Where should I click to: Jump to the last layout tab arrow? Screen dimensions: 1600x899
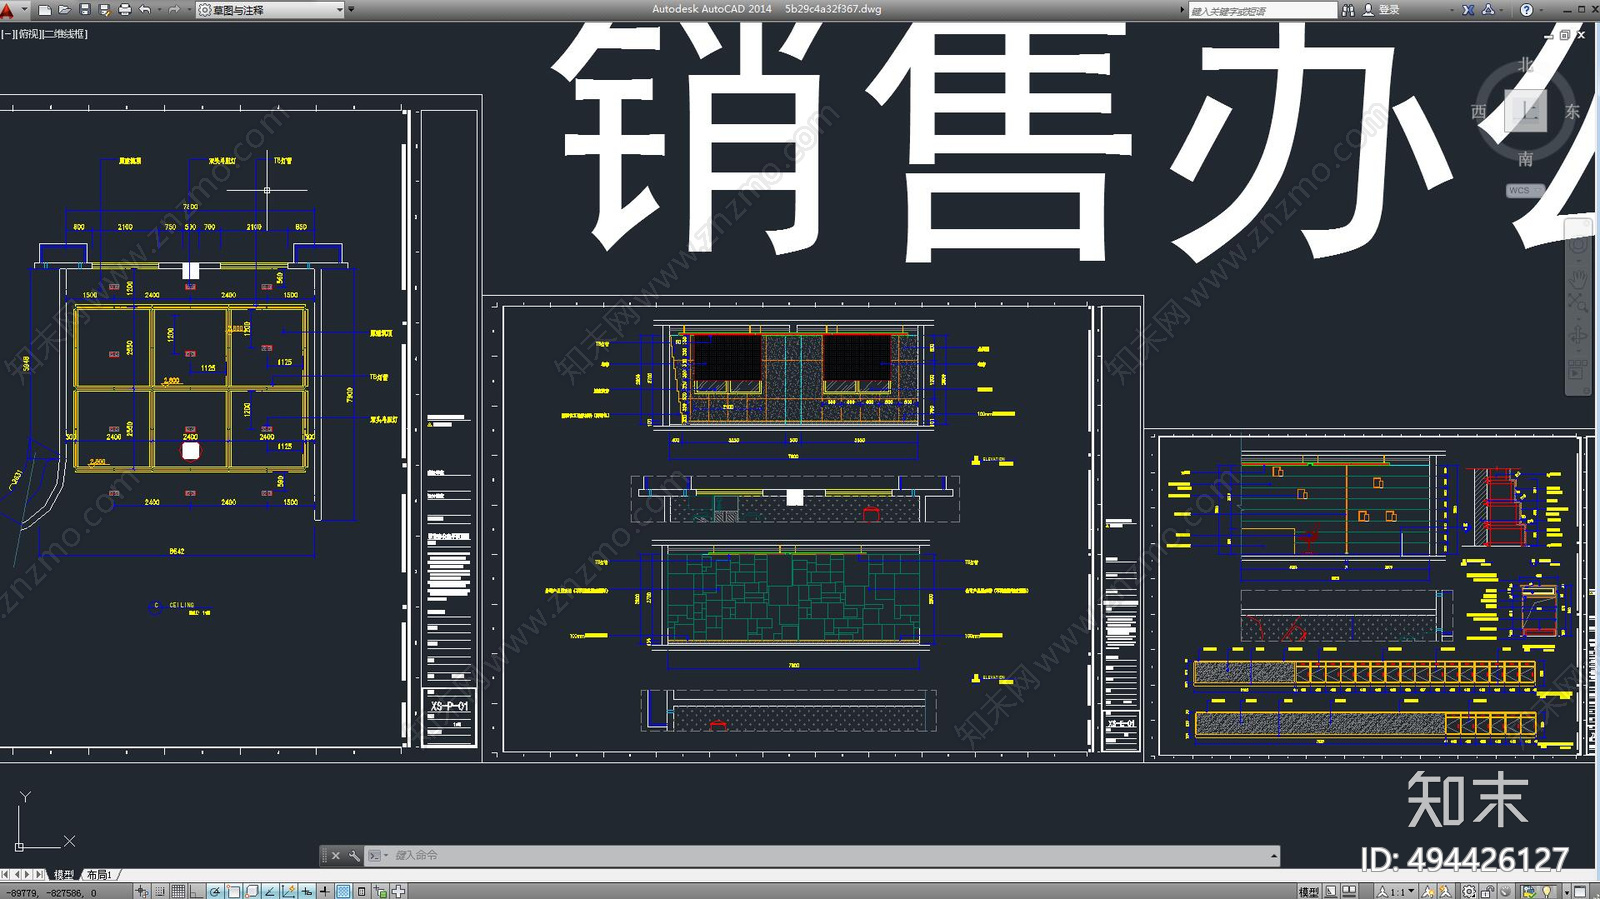pos(40,875)
